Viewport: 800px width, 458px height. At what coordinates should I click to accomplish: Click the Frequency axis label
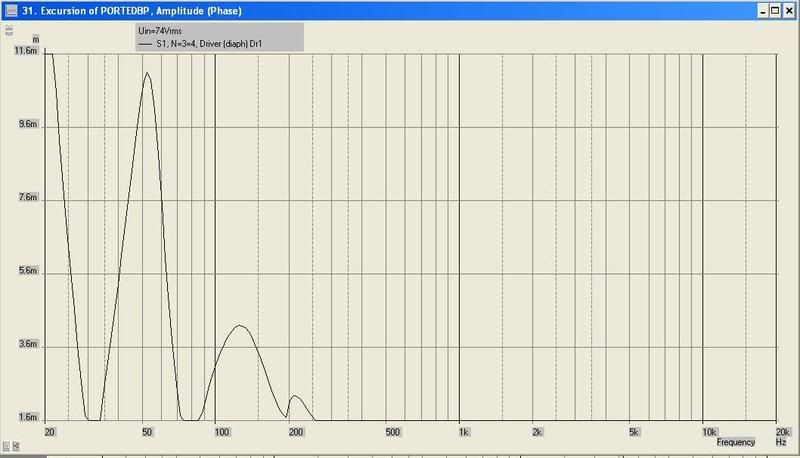735,441
